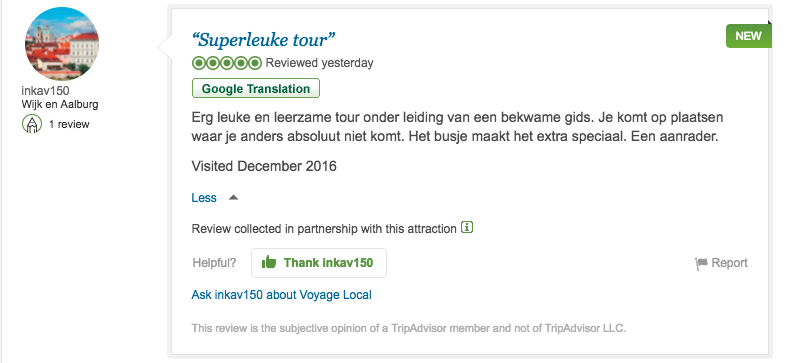Click the thumbs-up icon on Thank button
Screen dimensions: 786x363
coord(269,262)
